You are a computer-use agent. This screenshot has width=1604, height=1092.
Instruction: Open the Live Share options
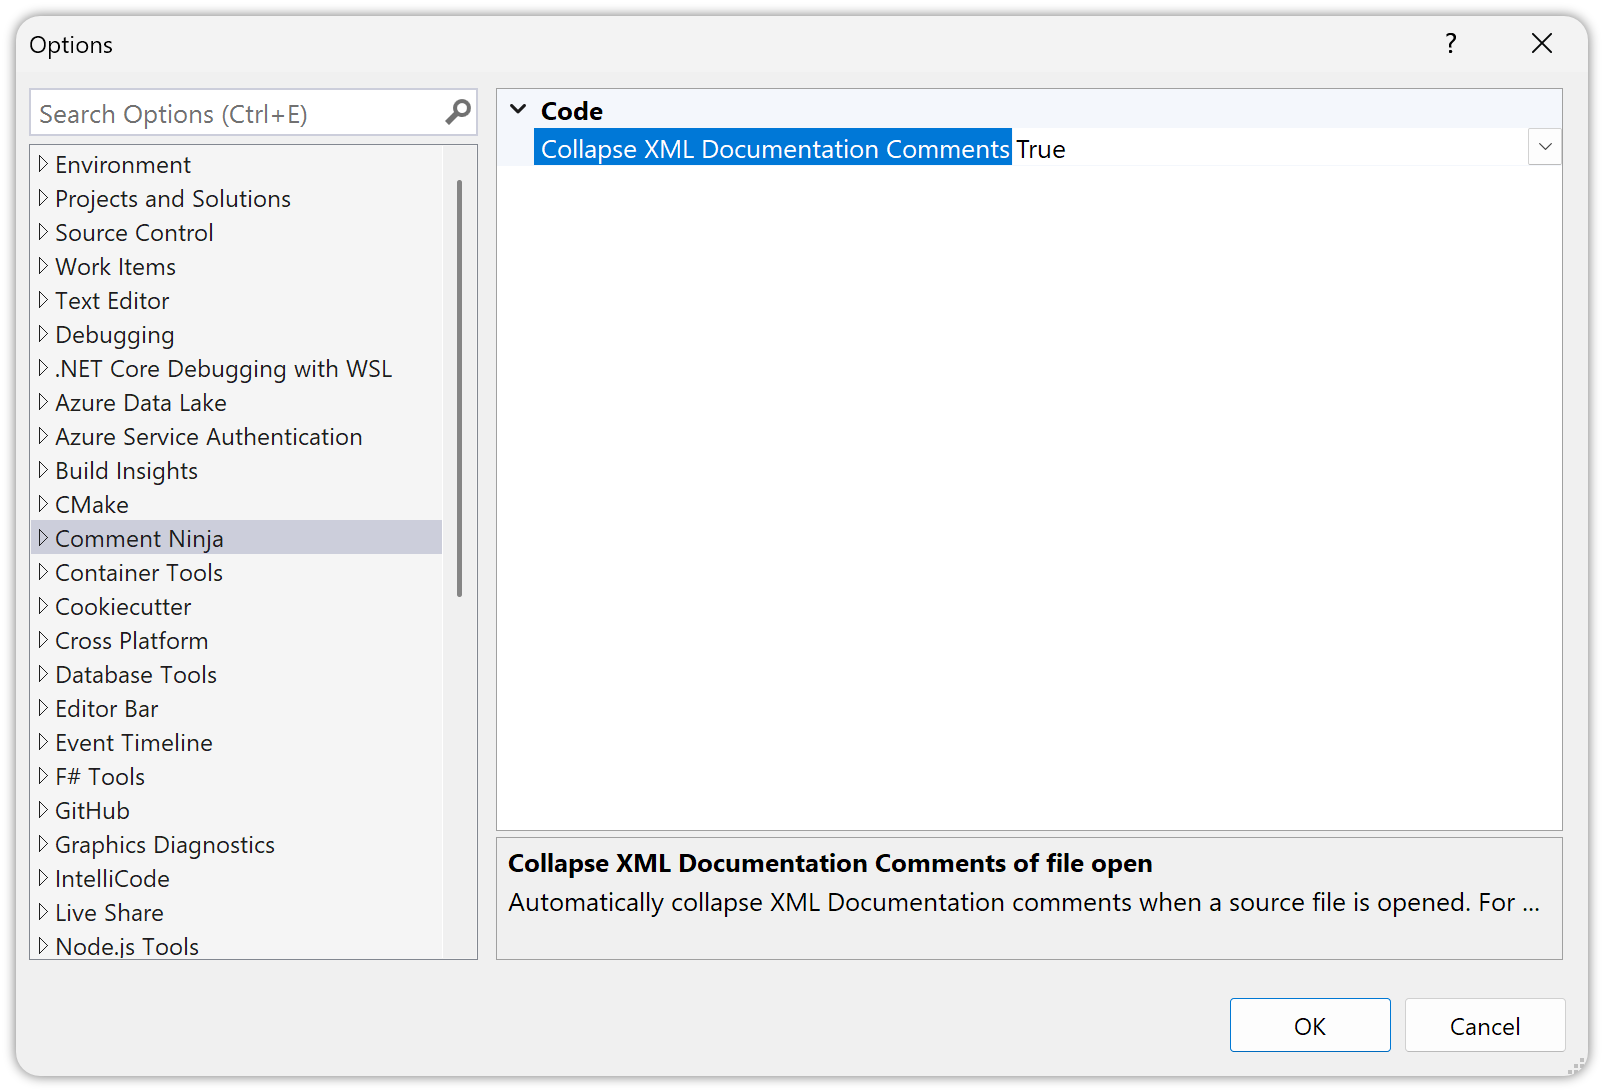109,913
